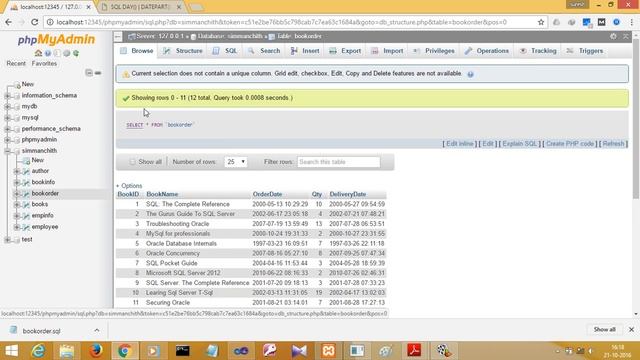
Task: Expand the books table node
Action: 17,204
